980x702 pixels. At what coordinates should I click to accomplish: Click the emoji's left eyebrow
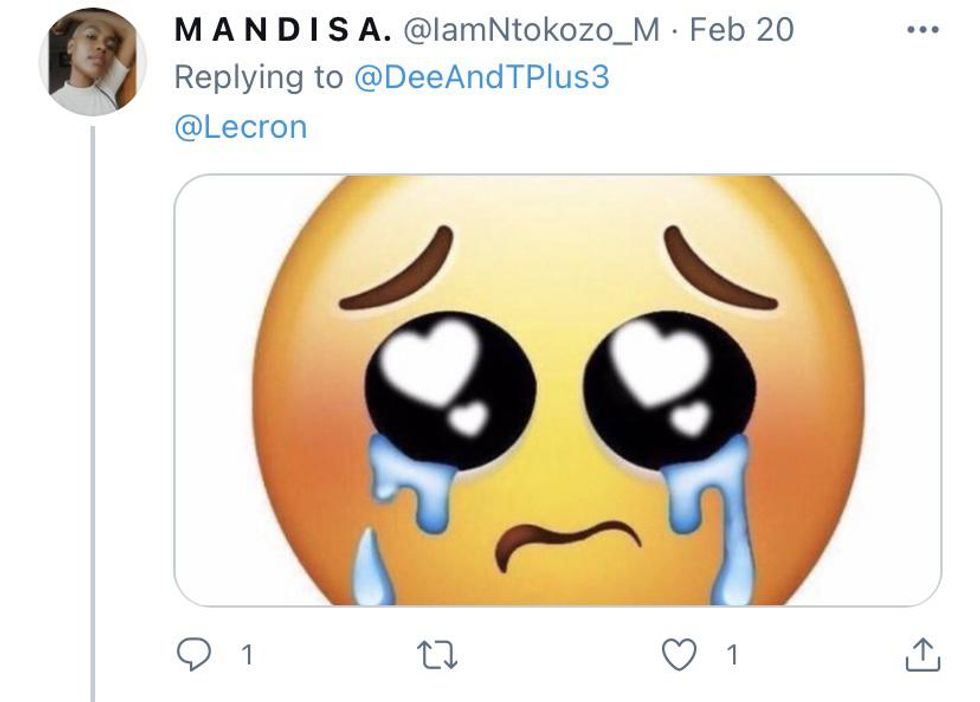402,272
